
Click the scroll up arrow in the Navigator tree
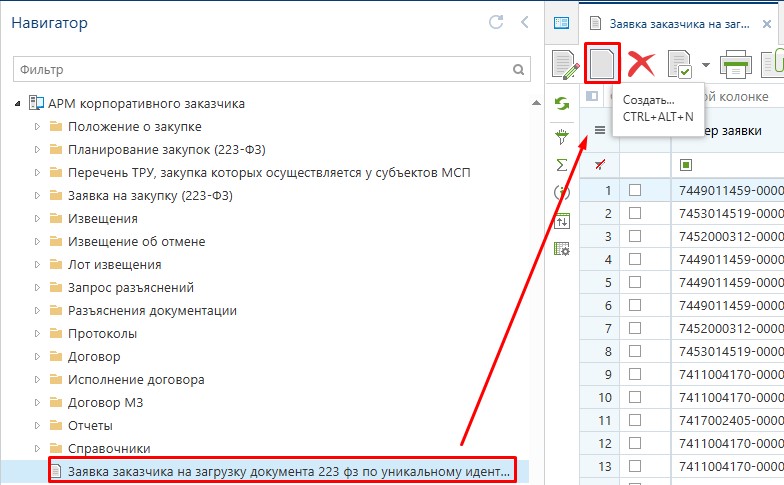coord(536,103)
